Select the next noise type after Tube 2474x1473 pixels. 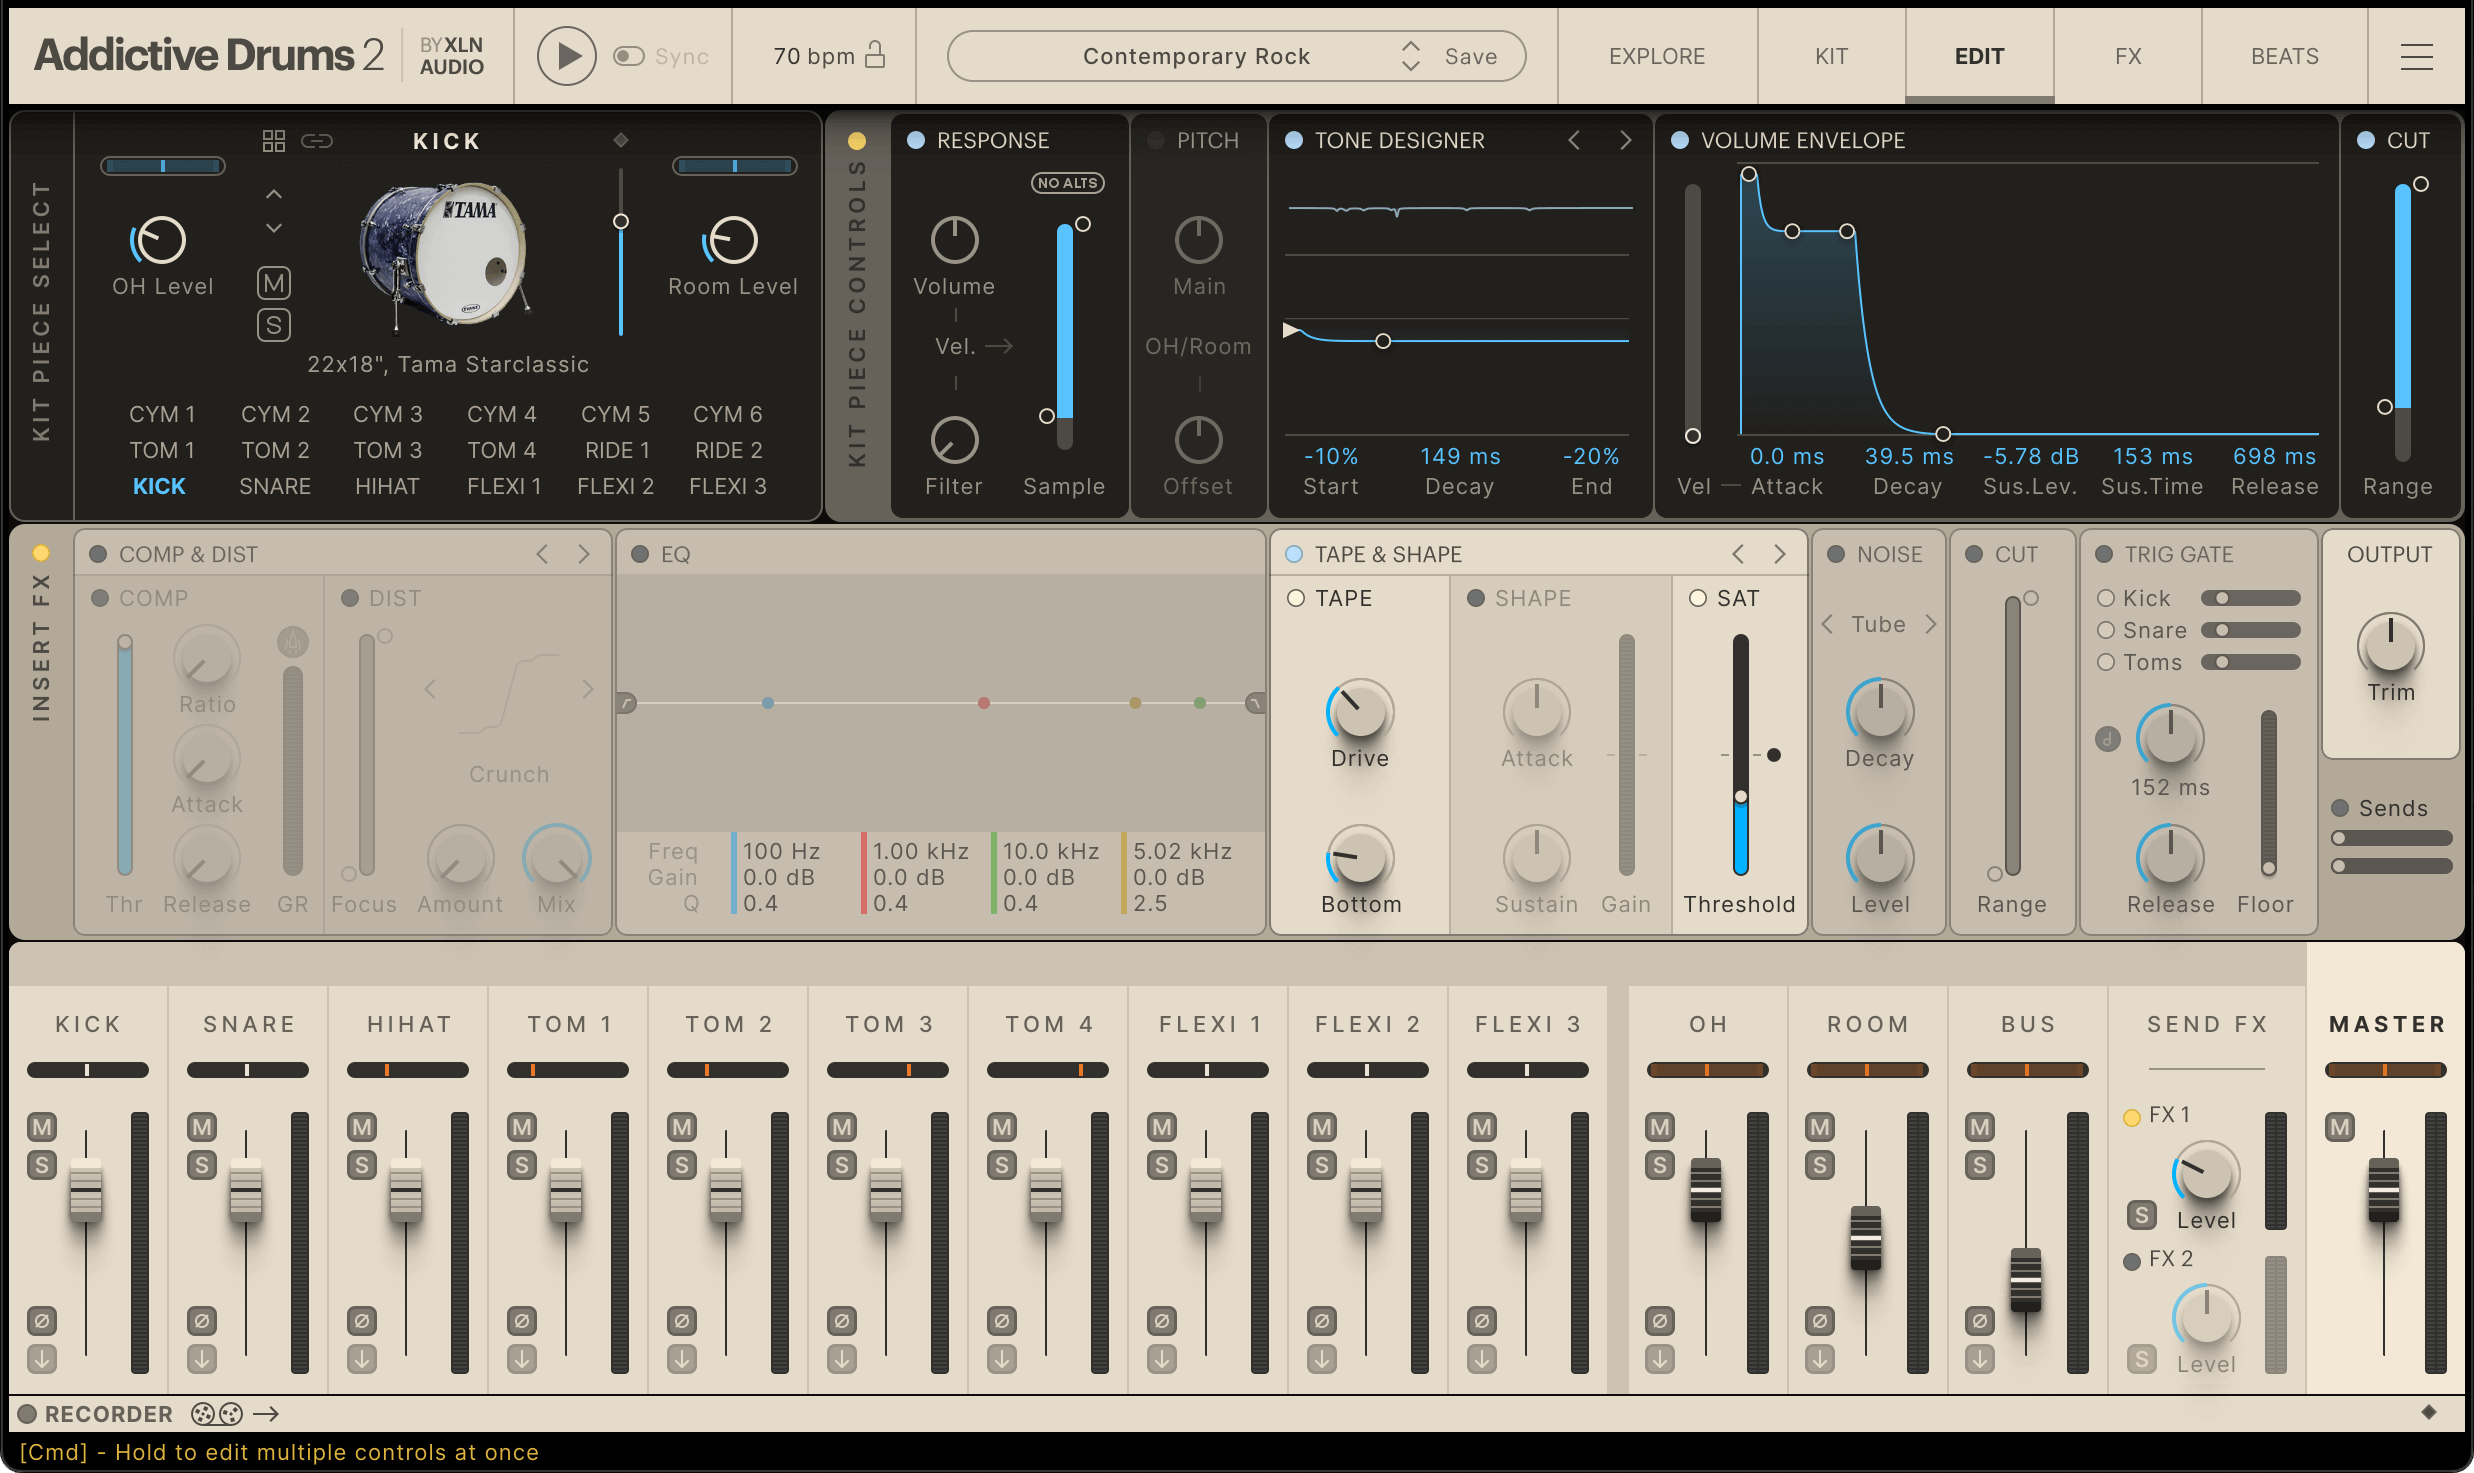click(x=1931, y=624)
